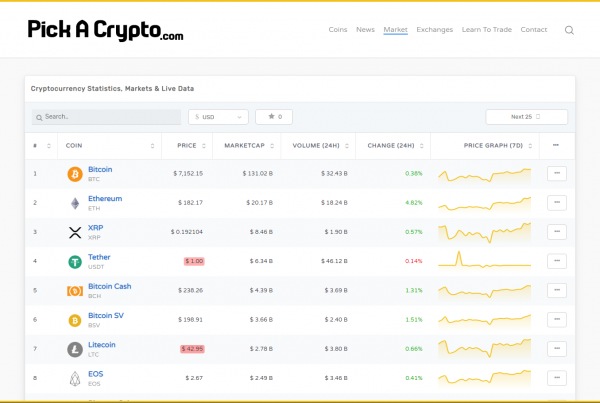Click the XRP price $ 0.192104
Viewport: 600px width, 403px height.
pos(187,232)
